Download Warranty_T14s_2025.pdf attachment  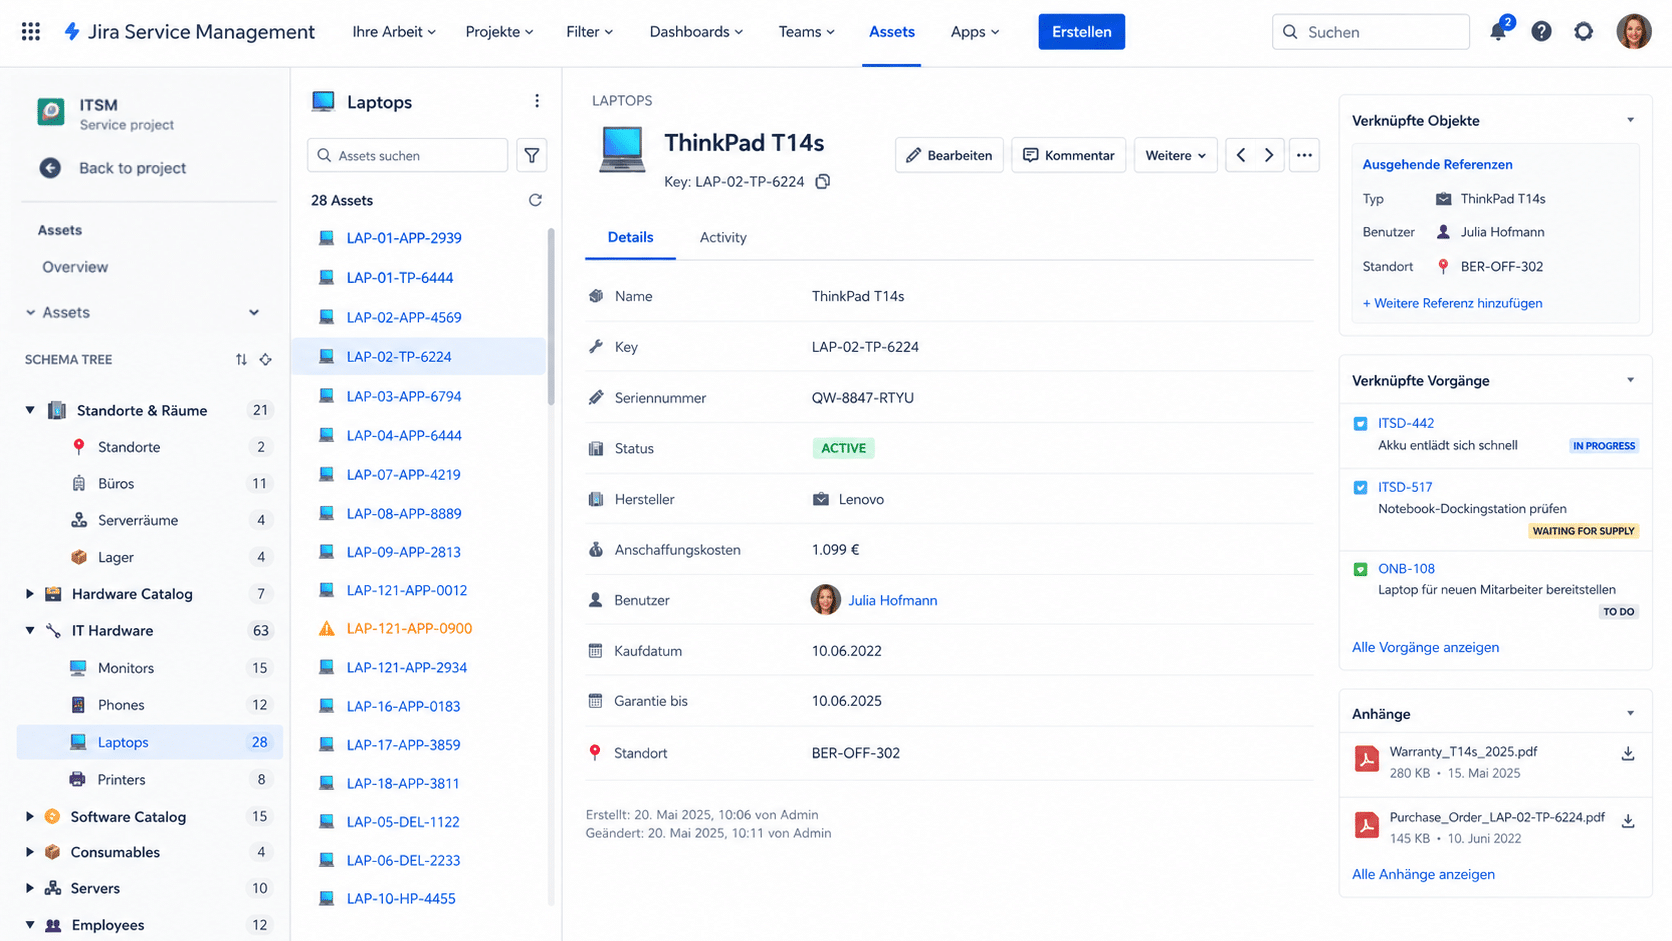[1627, 754]
